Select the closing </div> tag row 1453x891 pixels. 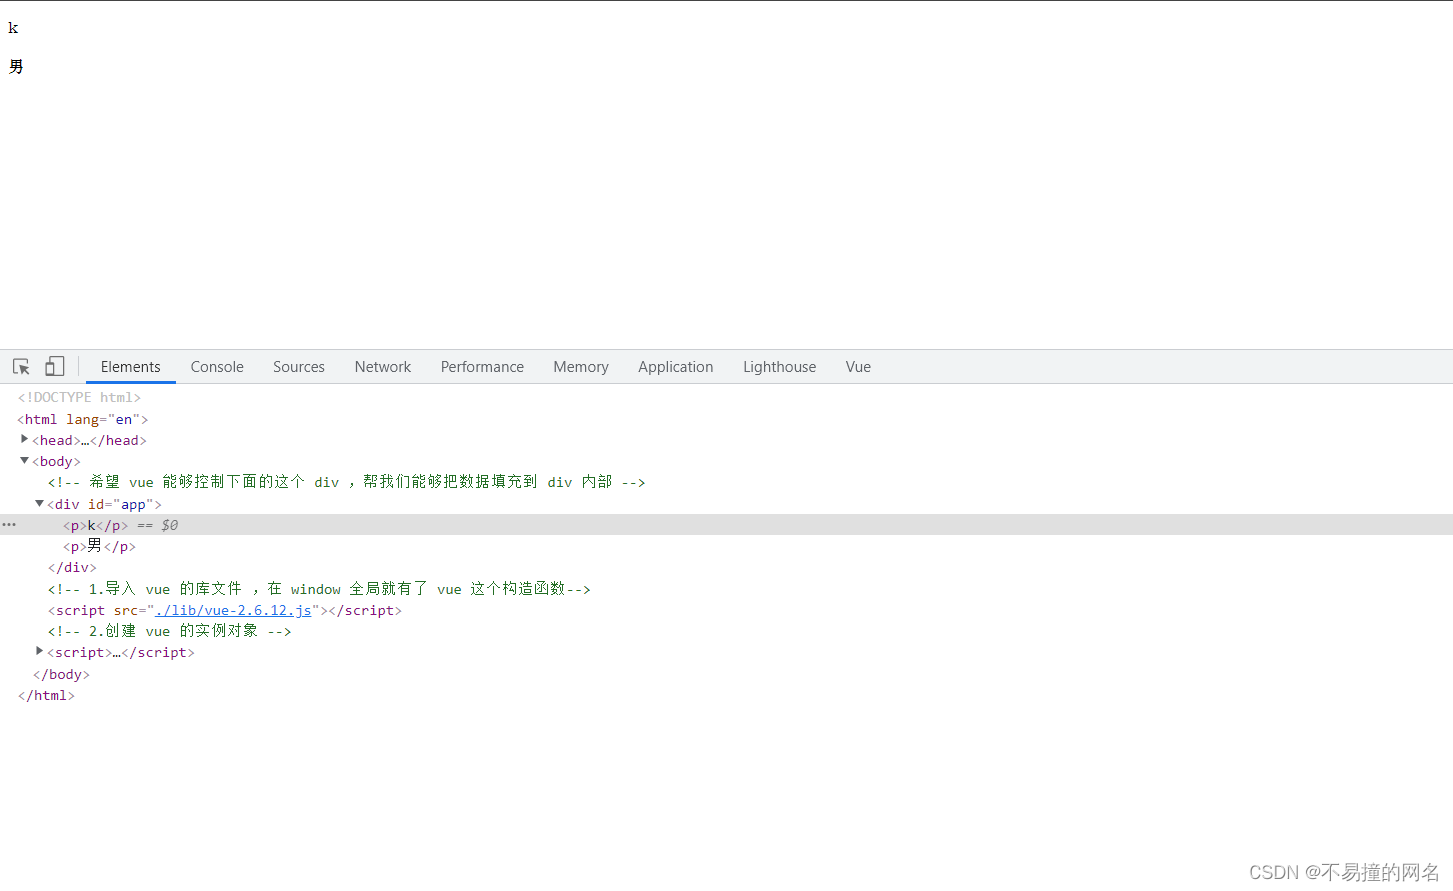[x=72, y=567]
